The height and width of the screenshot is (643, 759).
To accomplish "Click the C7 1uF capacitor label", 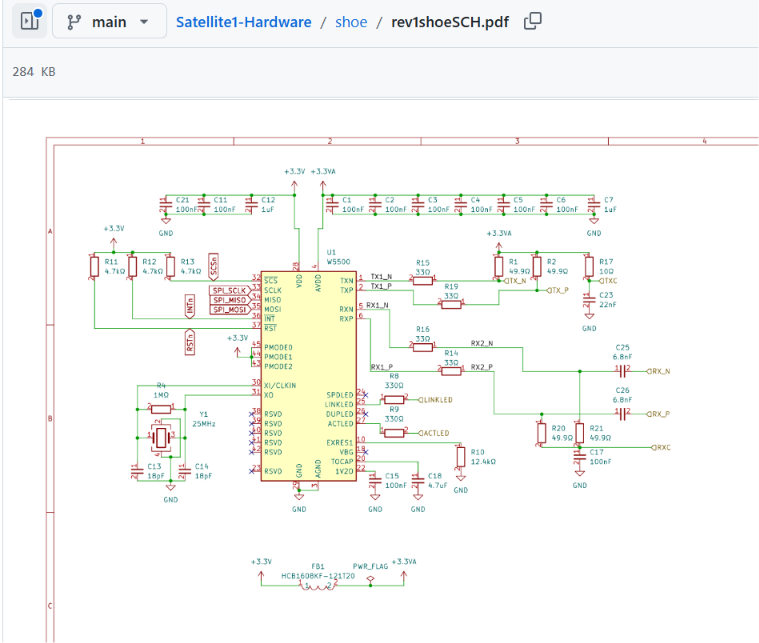I will (610, 205).
